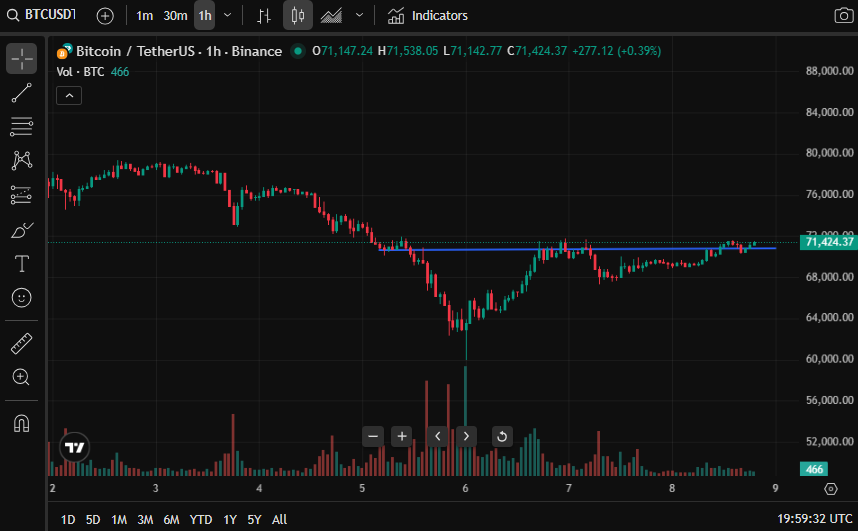Viewport: 858px width, 531px height.
Task: Click the 466 volume value label on the price axis
Action: click(x=814, y=469)
